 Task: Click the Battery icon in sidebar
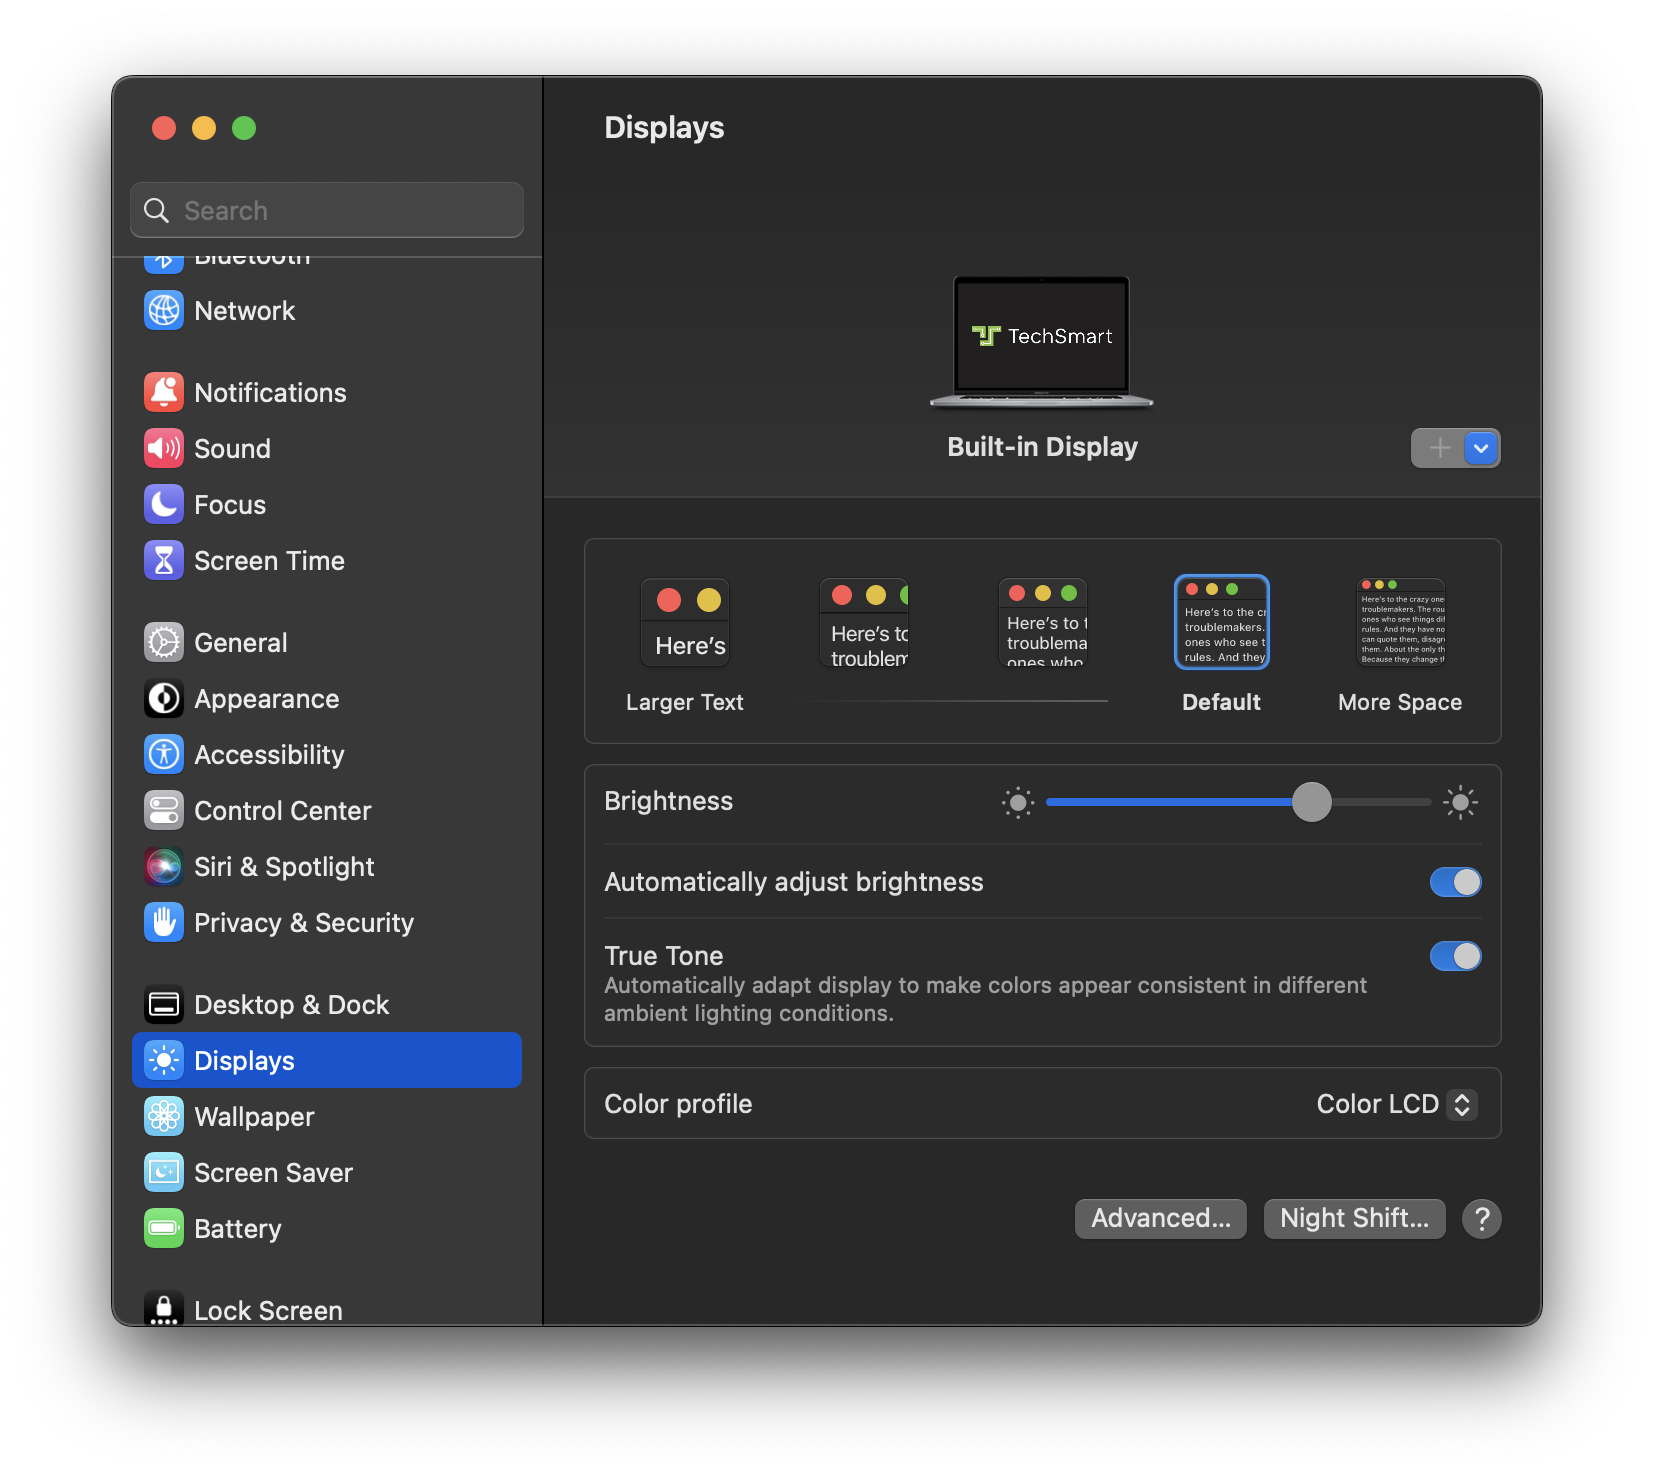[163, 1228]
